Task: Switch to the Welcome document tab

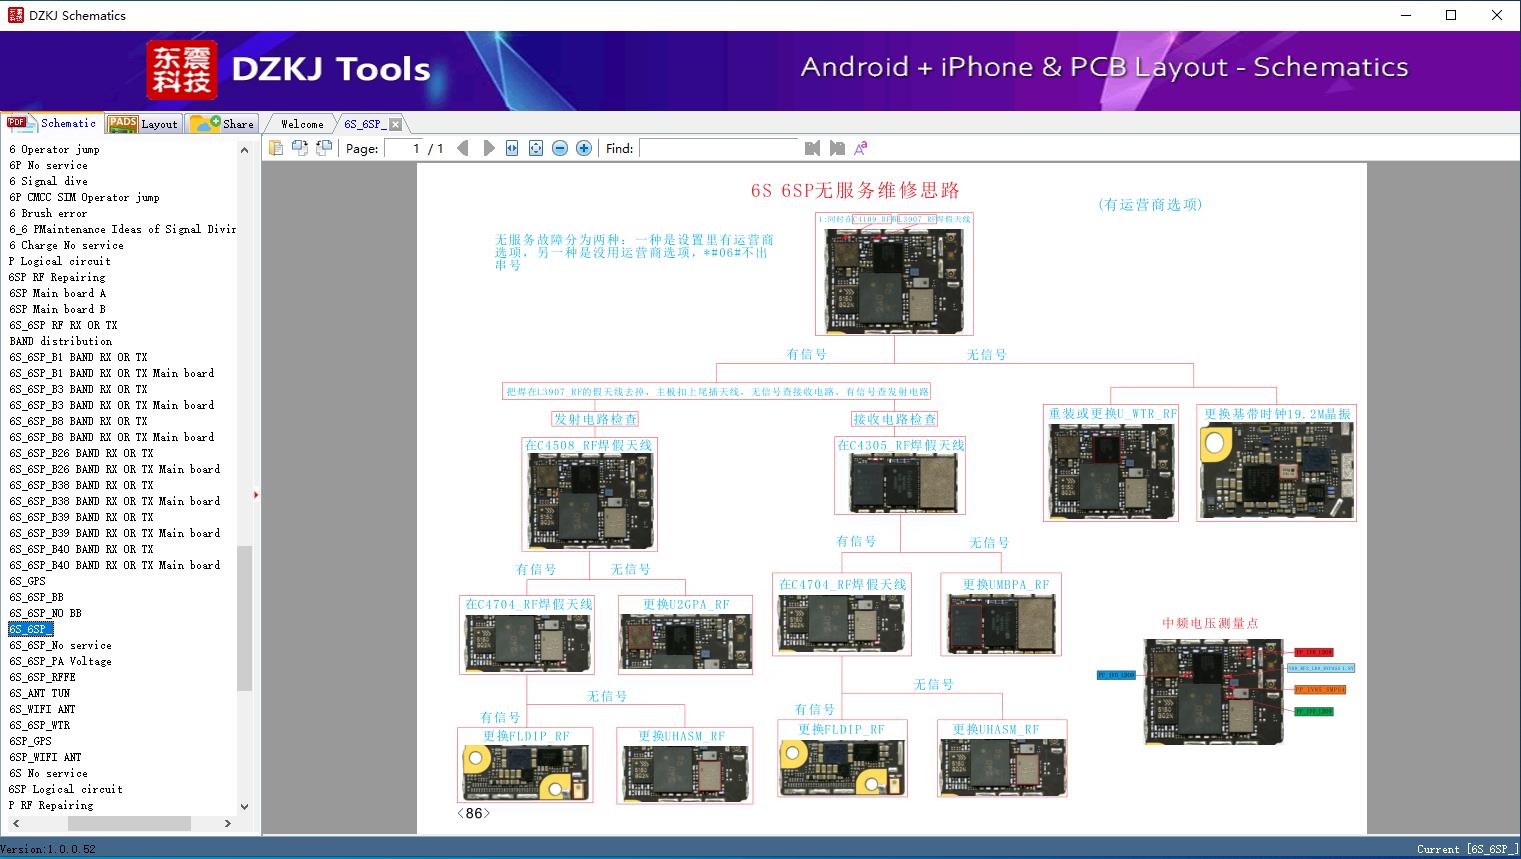Action: coord(302,124)
